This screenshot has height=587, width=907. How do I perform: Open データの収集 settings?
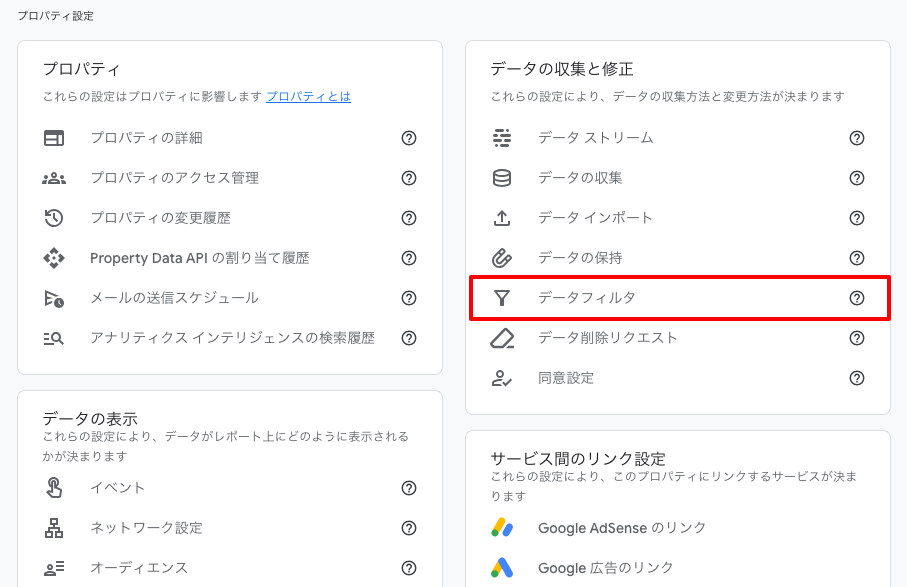[x=580, y=178]
